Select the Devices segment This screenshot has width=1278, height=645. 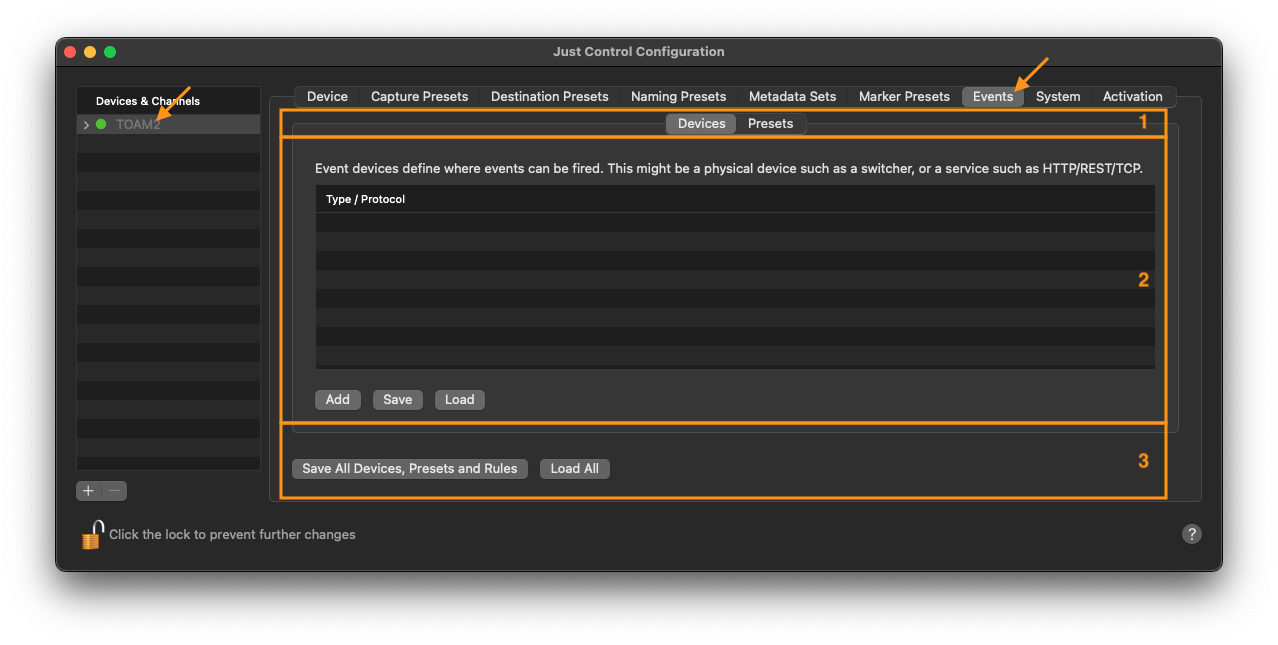coord(701,124)
